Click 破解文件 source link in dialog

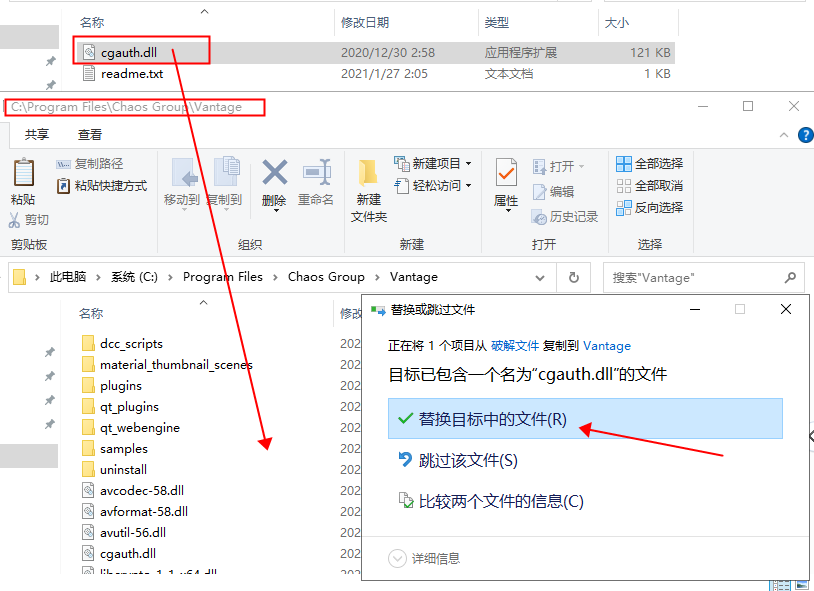514,346
